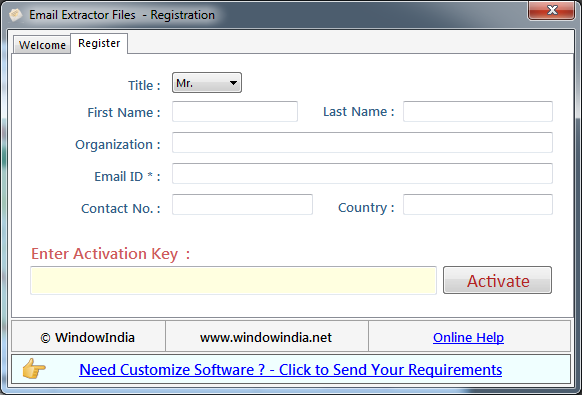Click the pointing hand icon
Viewport: 582px width, 395px height.
click(34, 369)
